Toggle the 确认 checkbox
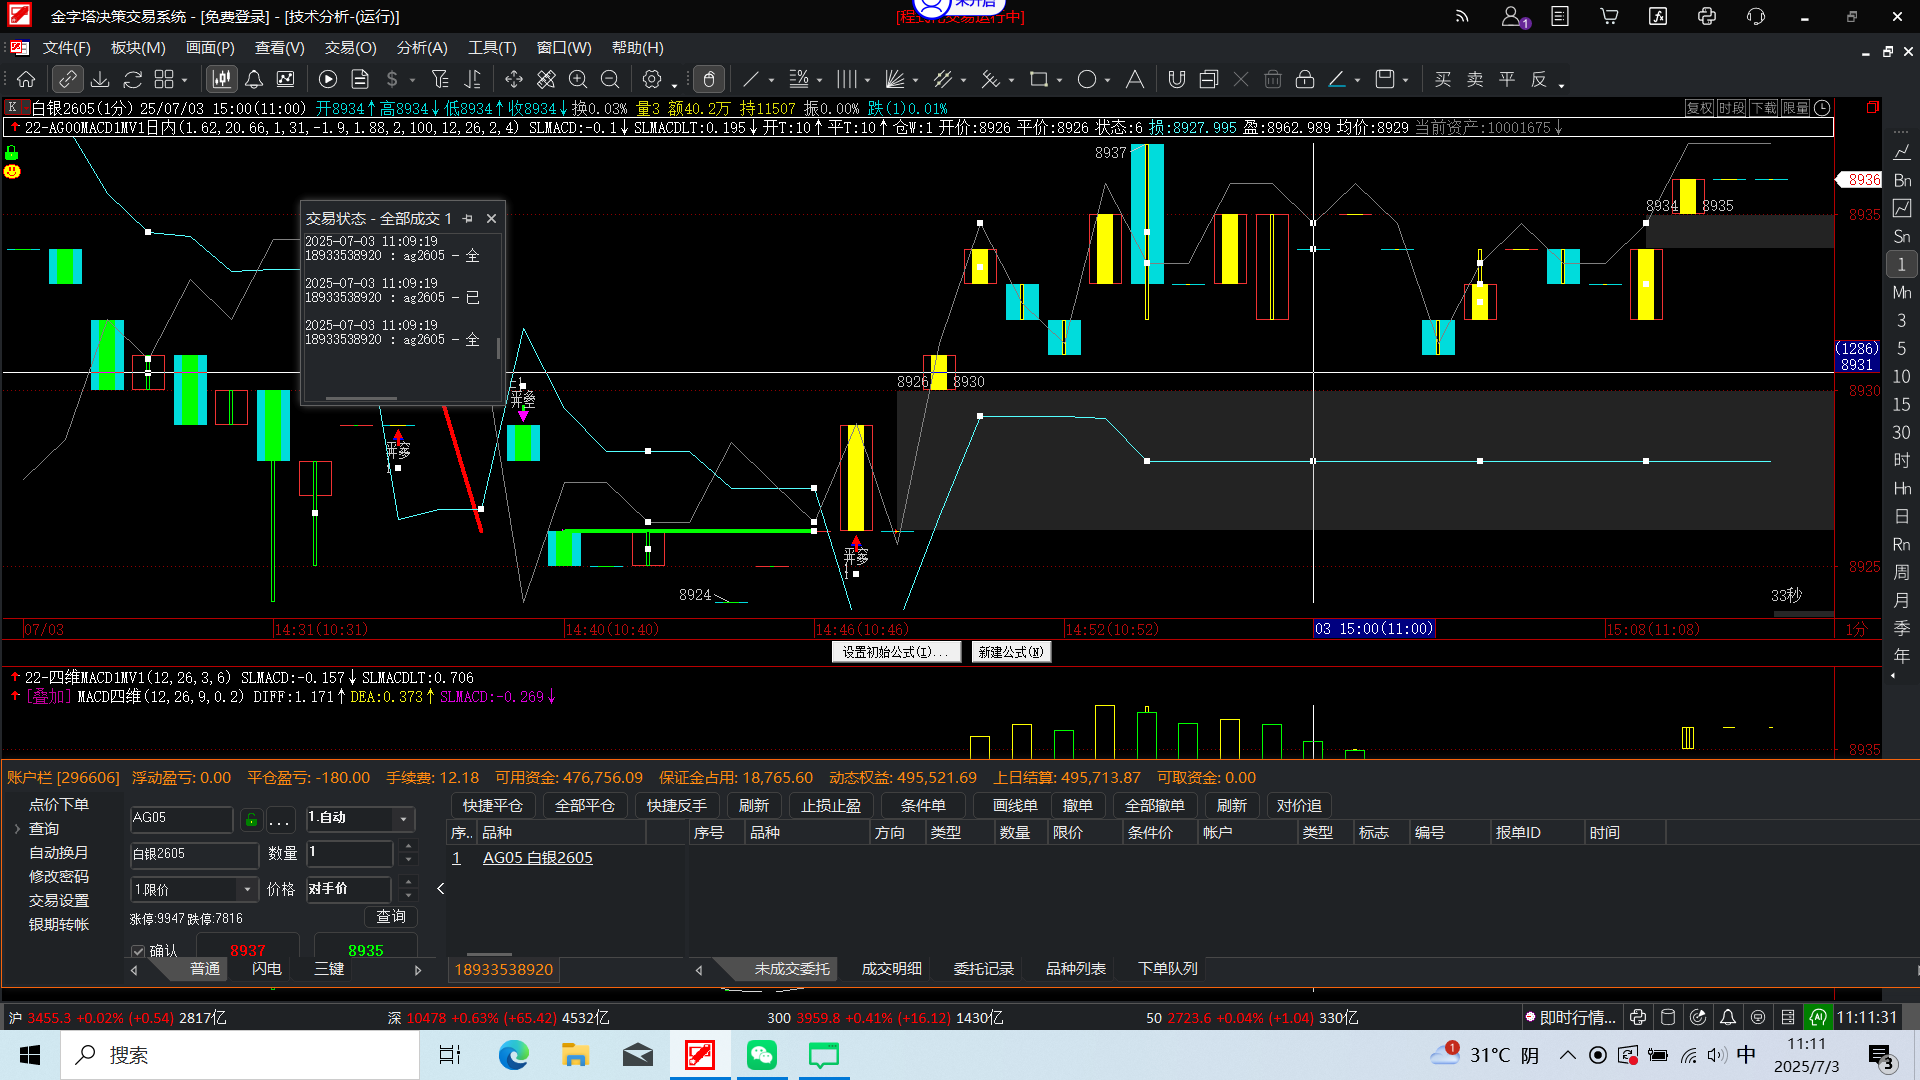Image resolution: width=1920 pixels, height=1080 pixels. 138,951
